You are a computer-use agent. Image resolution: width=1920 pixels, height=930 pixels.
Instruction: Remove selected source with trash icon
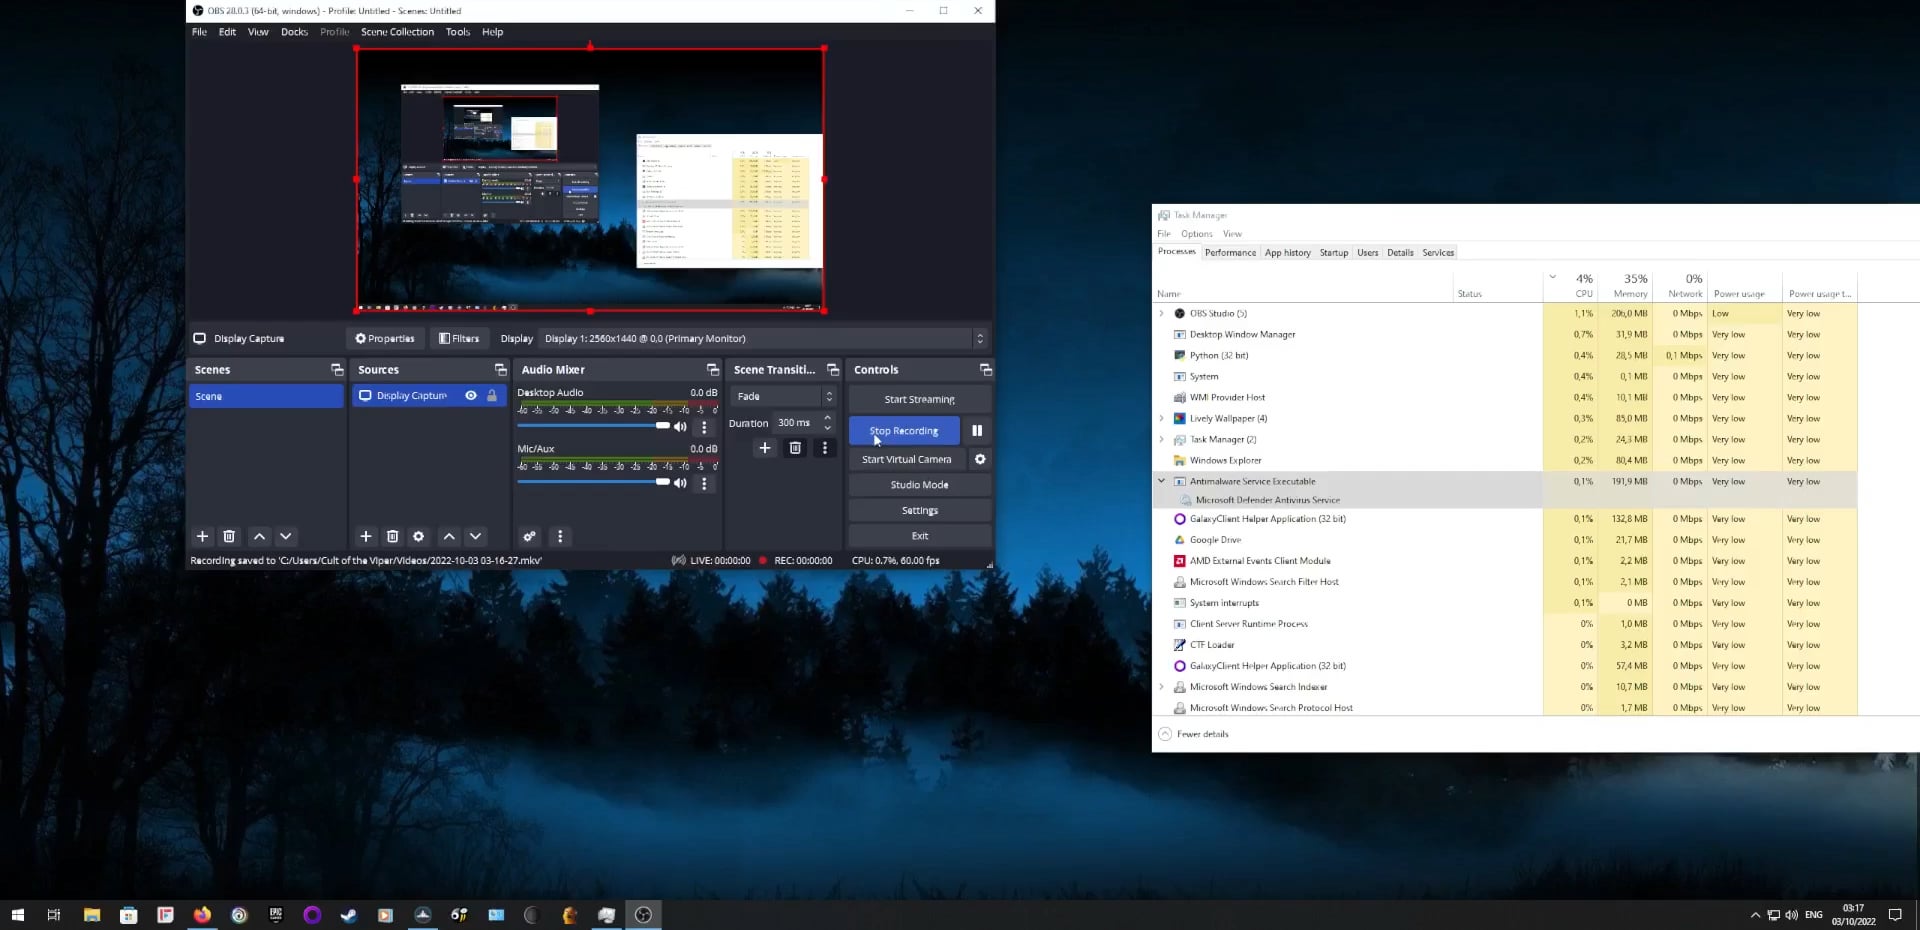(392, 537)
